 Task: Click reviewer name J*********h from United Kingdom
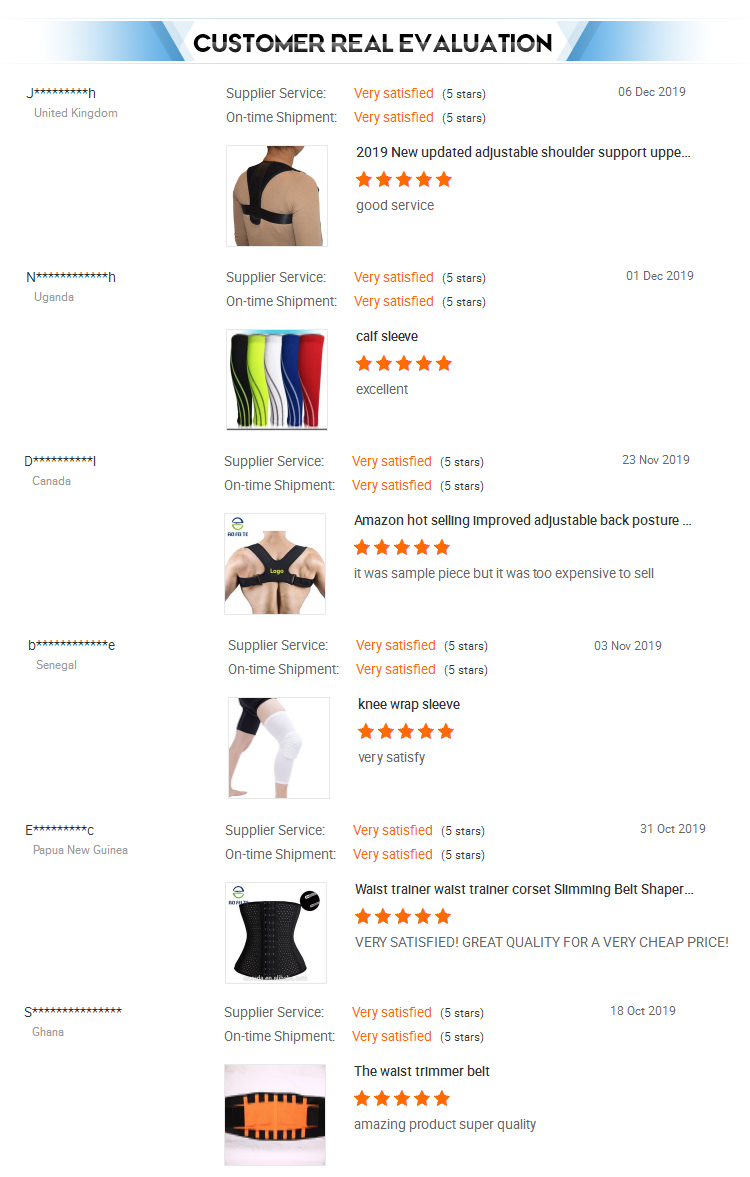[61, 93]
